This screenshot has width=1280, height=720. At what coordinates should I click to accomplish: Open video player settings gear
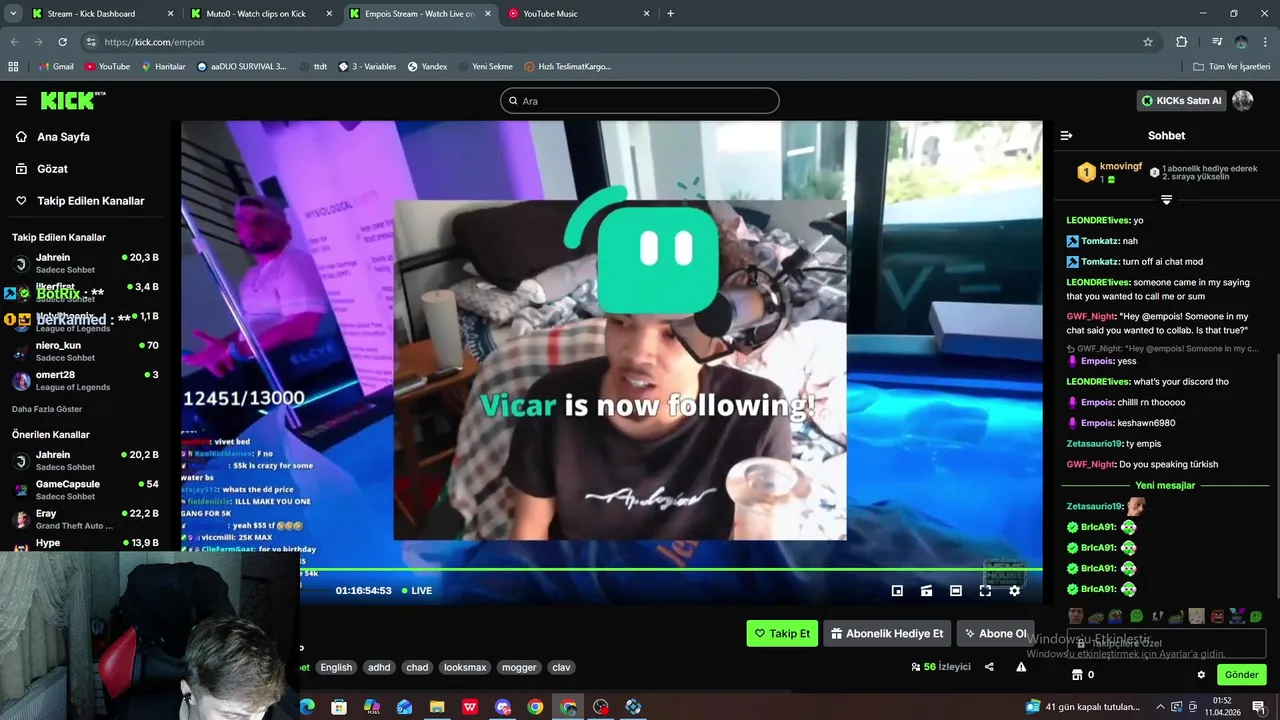1014,591
